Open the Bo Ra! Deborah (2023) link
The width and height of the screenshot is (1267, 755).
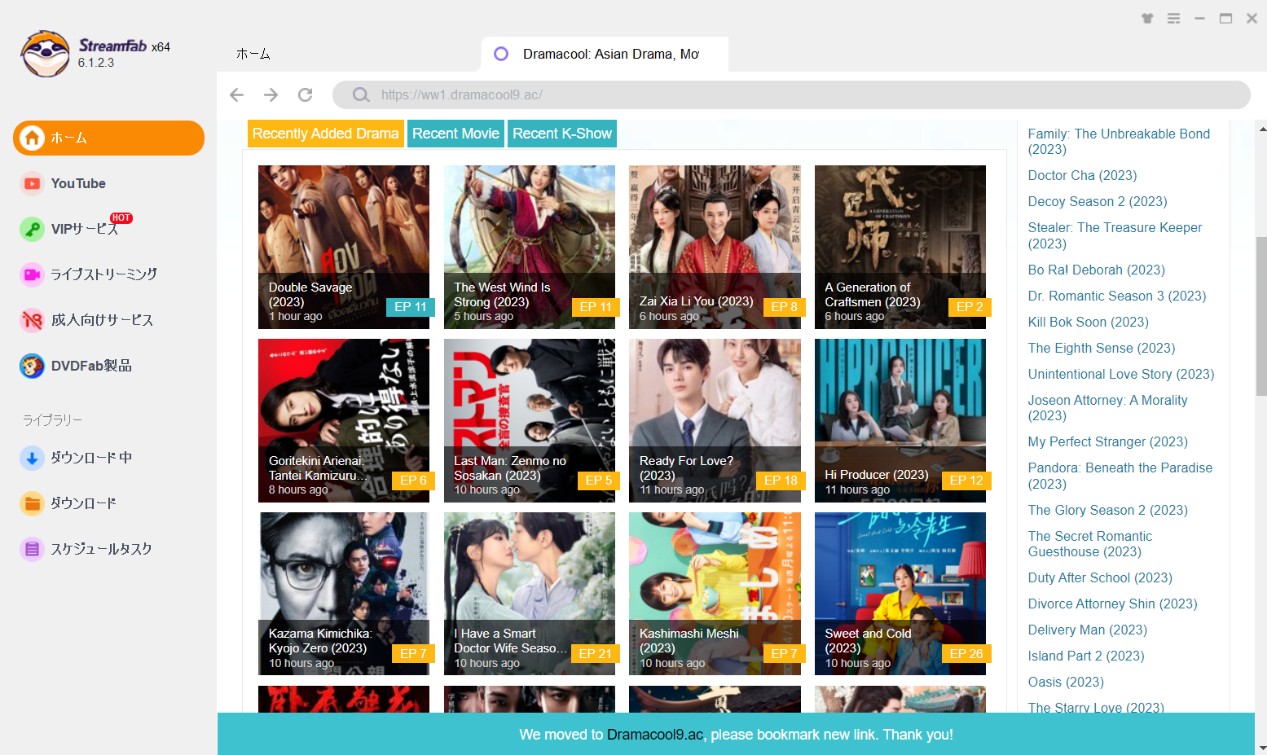pos(1096,270)
